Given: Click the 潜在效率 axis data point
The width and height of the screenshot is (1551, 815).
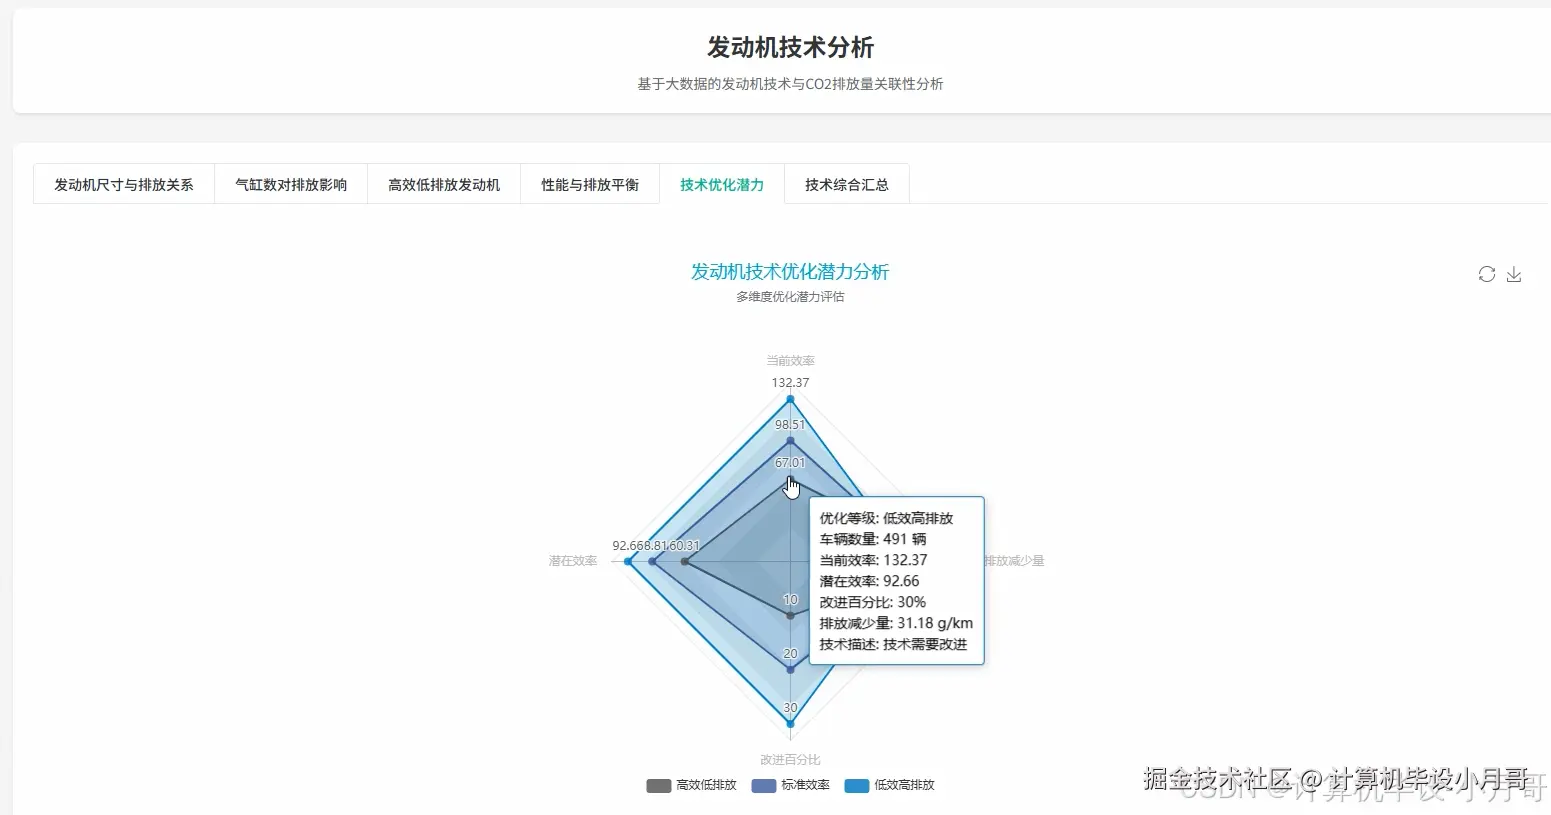Looking at the screenshot, I should (x=627, y=561).
